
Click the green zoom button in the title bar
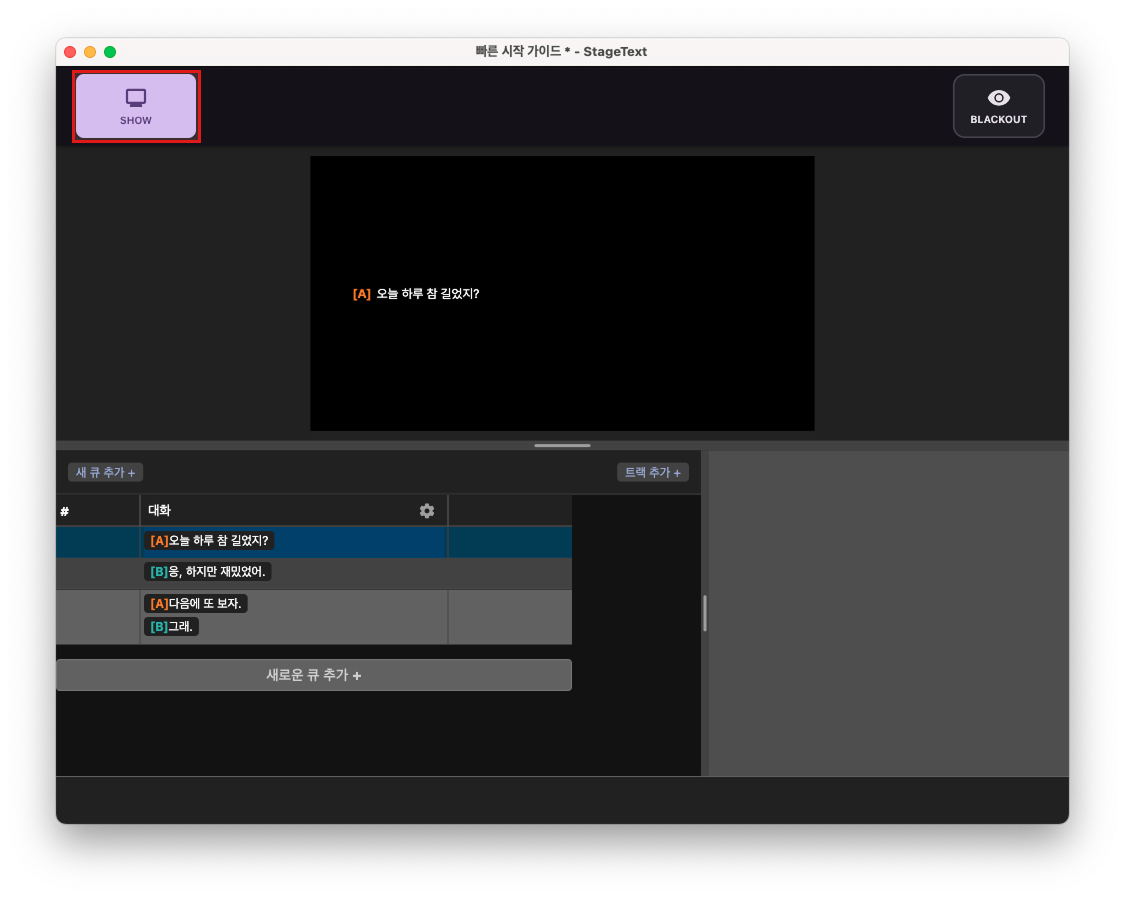click(x=110, y=51)
